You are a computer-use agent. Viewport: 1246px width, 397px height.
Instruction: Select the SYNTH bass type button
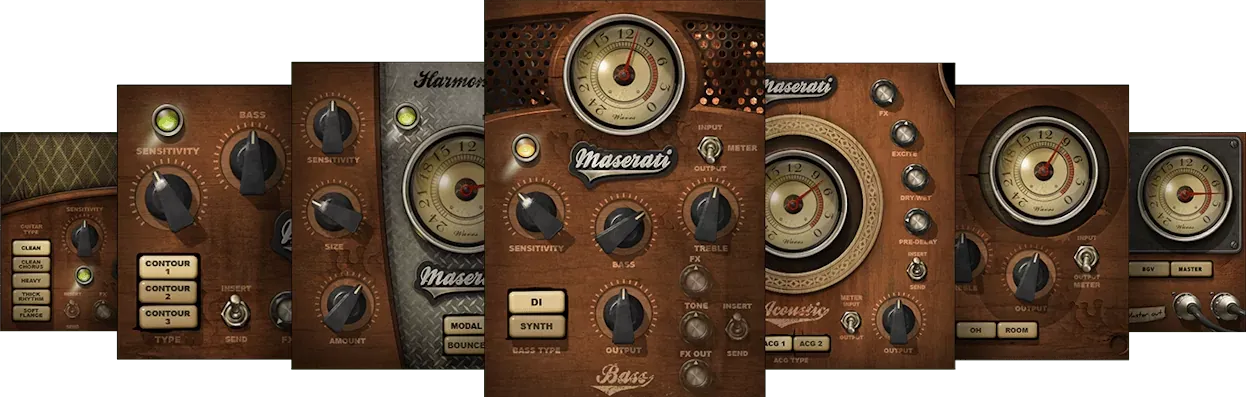tap(538, 326)
